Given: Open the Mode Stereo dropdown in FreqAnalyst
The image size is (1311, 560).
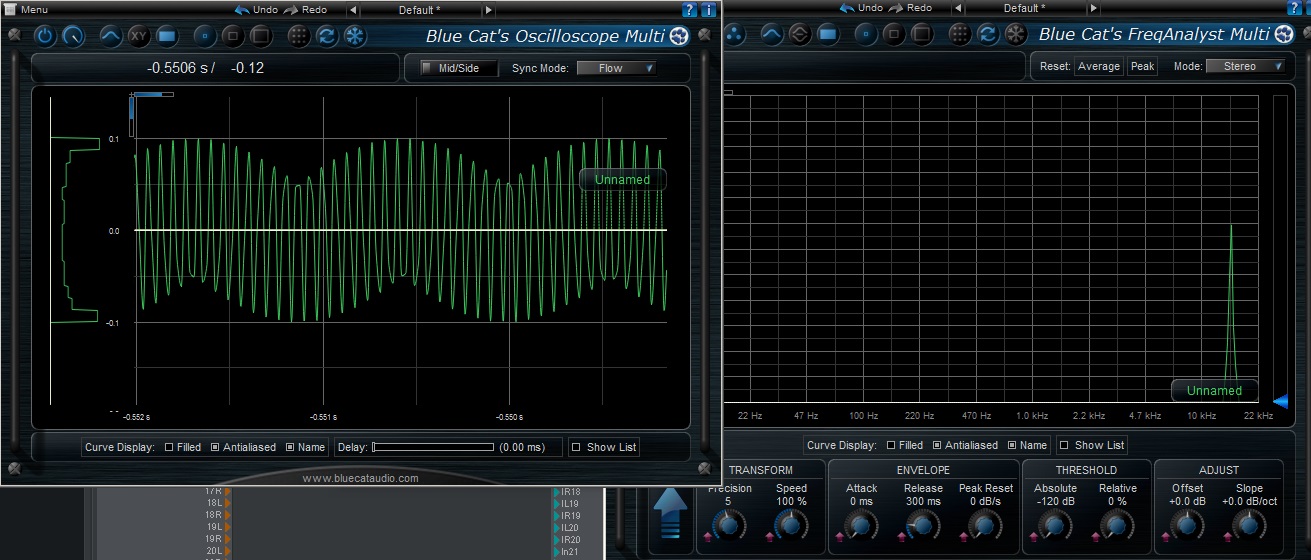Looking at the screenshot, I should [x=1245, y=66].
